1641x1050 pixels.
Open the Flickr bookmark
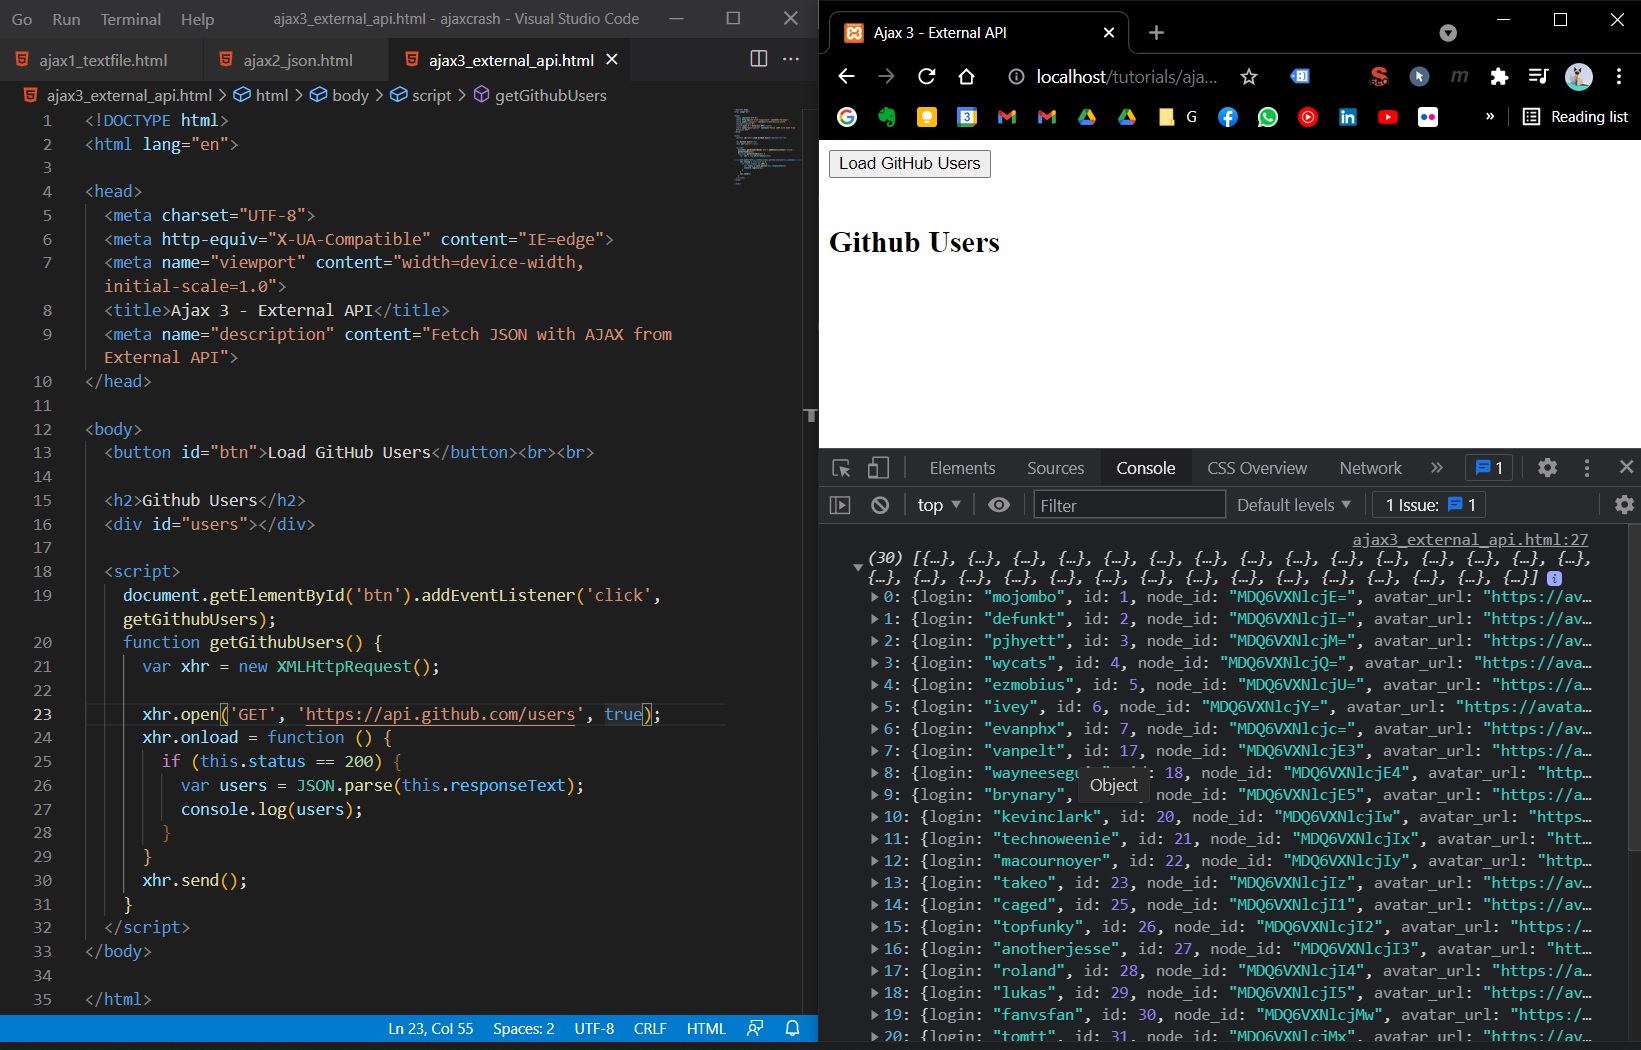[x=1428, y=117]
